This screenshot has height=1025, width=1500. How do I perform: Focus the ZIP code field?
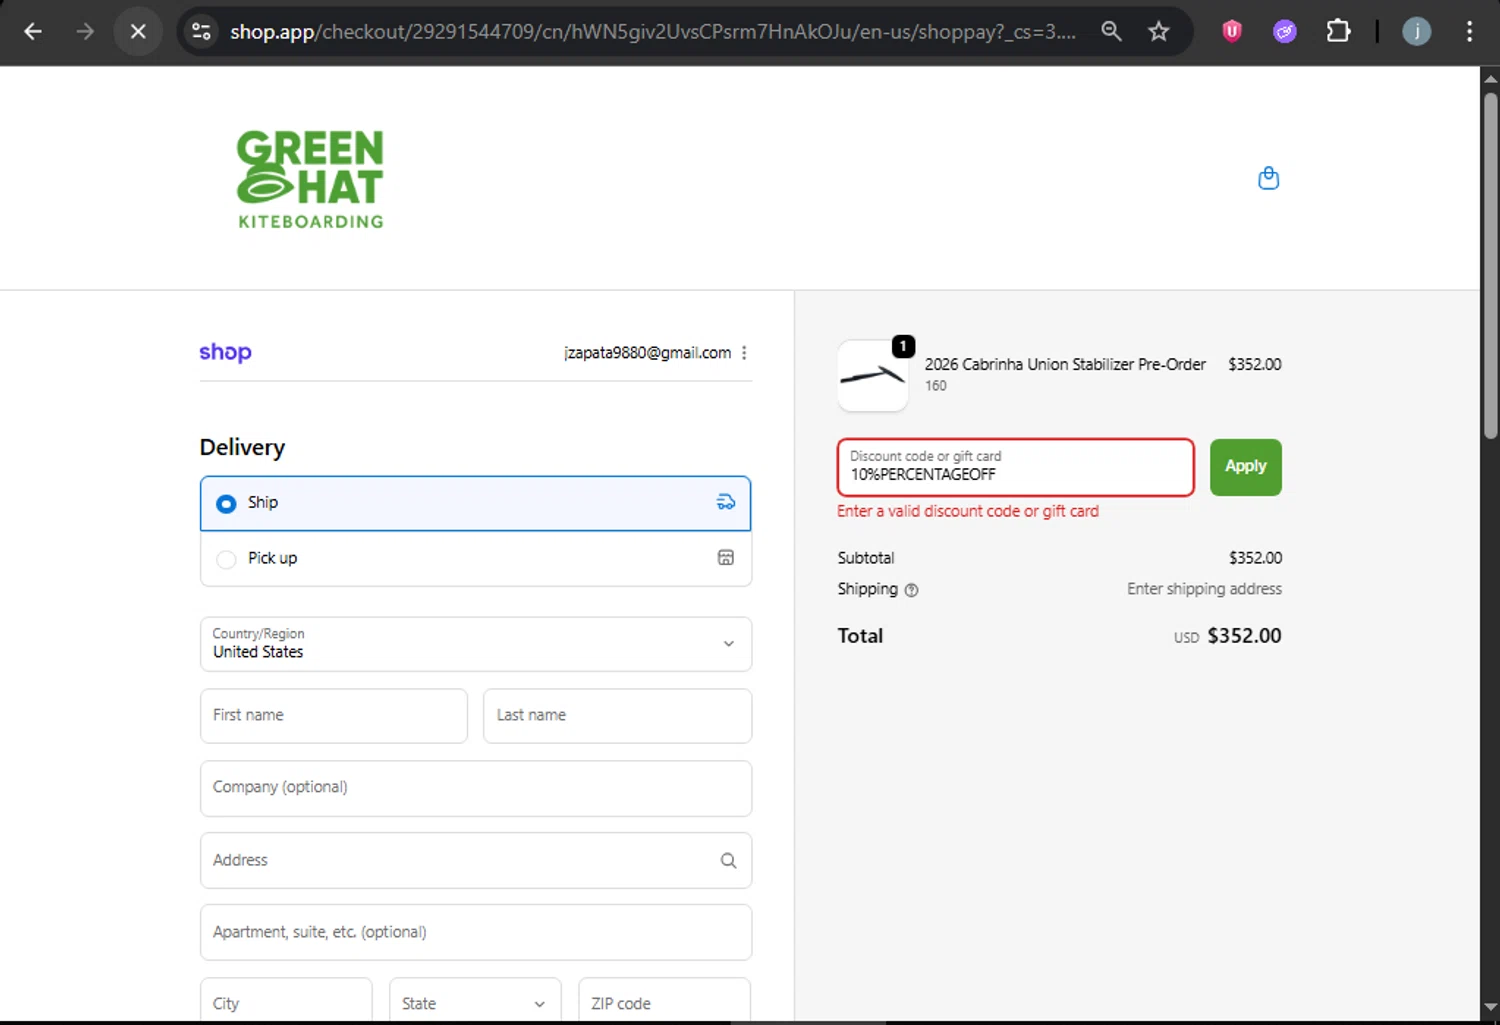(x=665, y=1001)
